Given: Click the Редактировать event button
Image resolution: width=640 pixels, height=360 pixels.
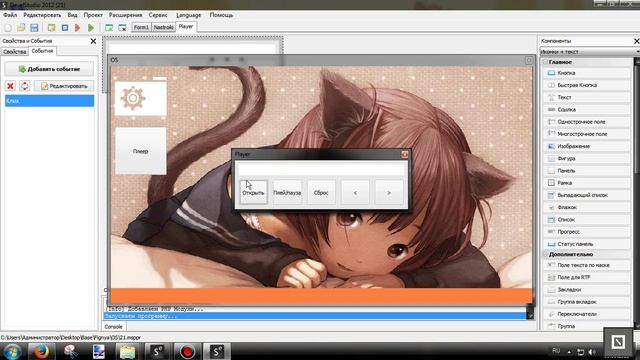Looking at the screenshot, I should [64, 86].
